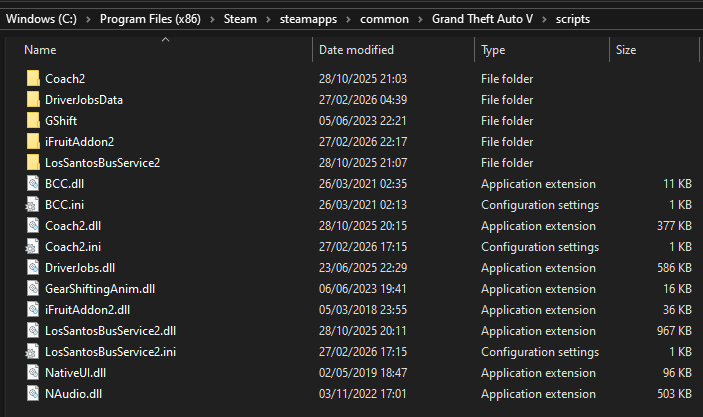Select BCC.dll file name
The width and height of the screenshot is (703, 417).
coord(65,184)
